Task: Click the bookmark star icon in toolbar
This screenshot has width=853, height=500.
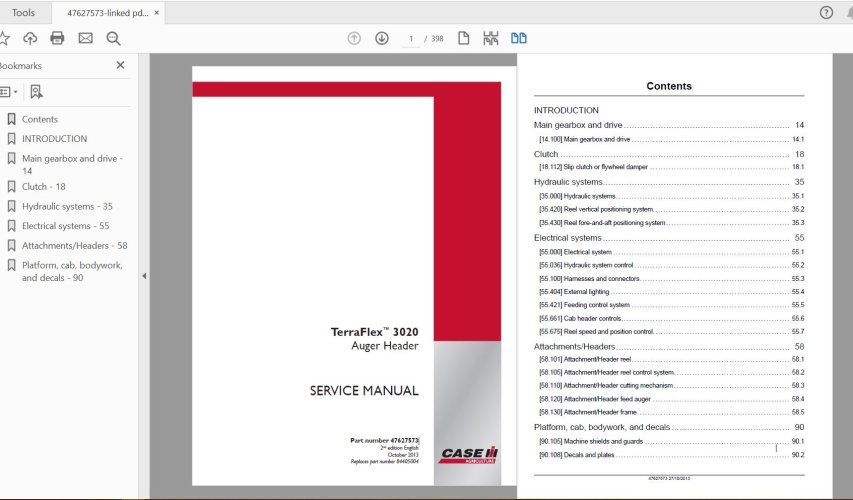Action: click(3, 38)
